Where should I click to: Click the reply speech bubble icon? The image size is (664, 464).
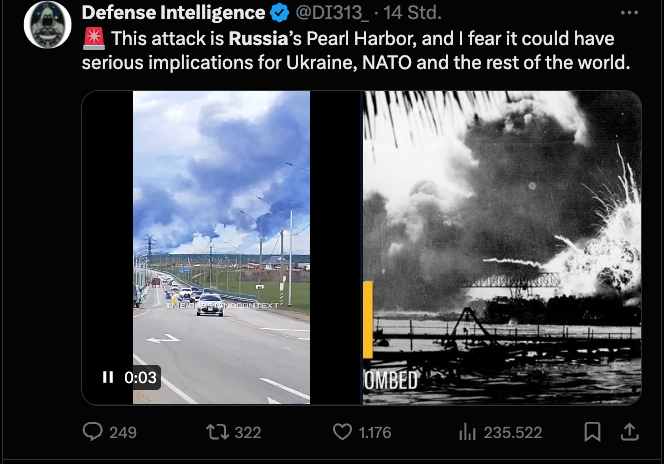pyautogui.click(x=93, y=432)
